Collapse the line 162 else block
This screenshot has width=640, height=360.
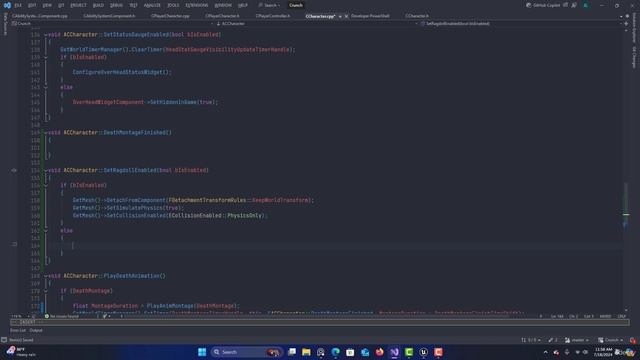tap(46, 231)
